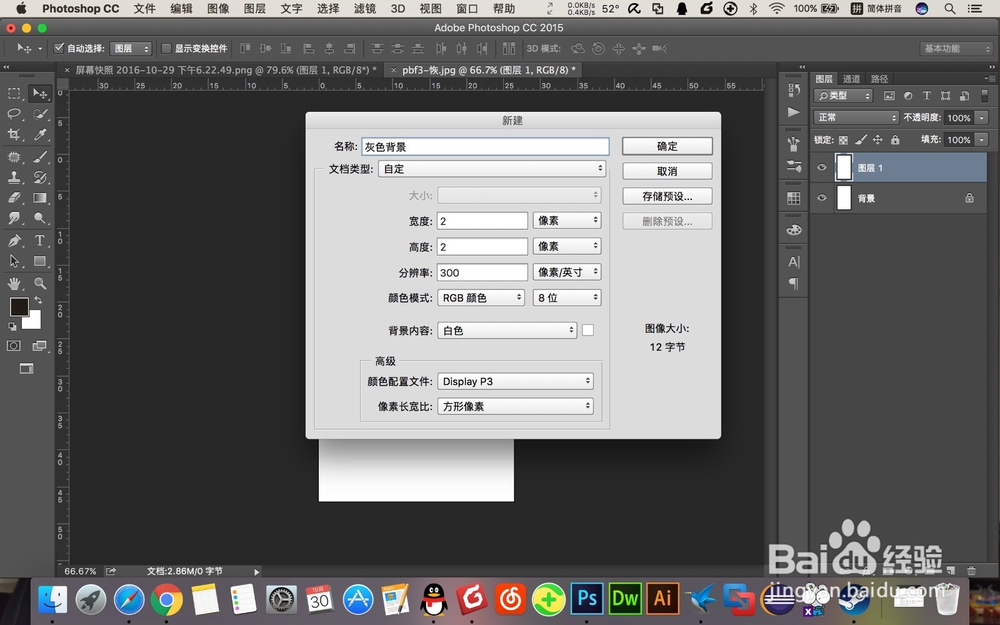Toggle smart object layer filter icon

[964, 96]
